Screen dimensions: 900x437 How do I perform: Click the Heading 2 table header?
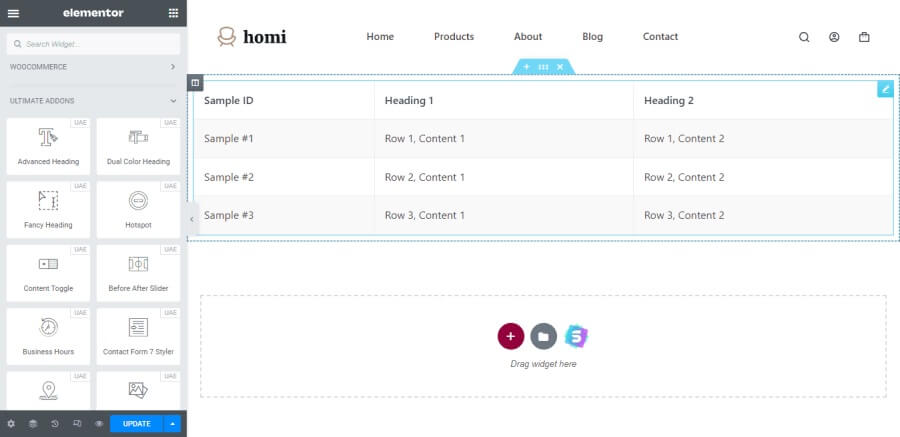tap(763, 100)
